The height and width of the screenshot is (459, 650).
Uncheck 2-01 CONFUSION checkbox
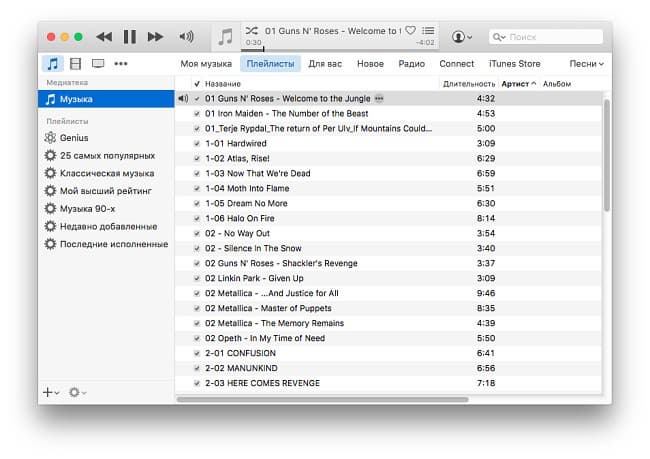(197, 353)
